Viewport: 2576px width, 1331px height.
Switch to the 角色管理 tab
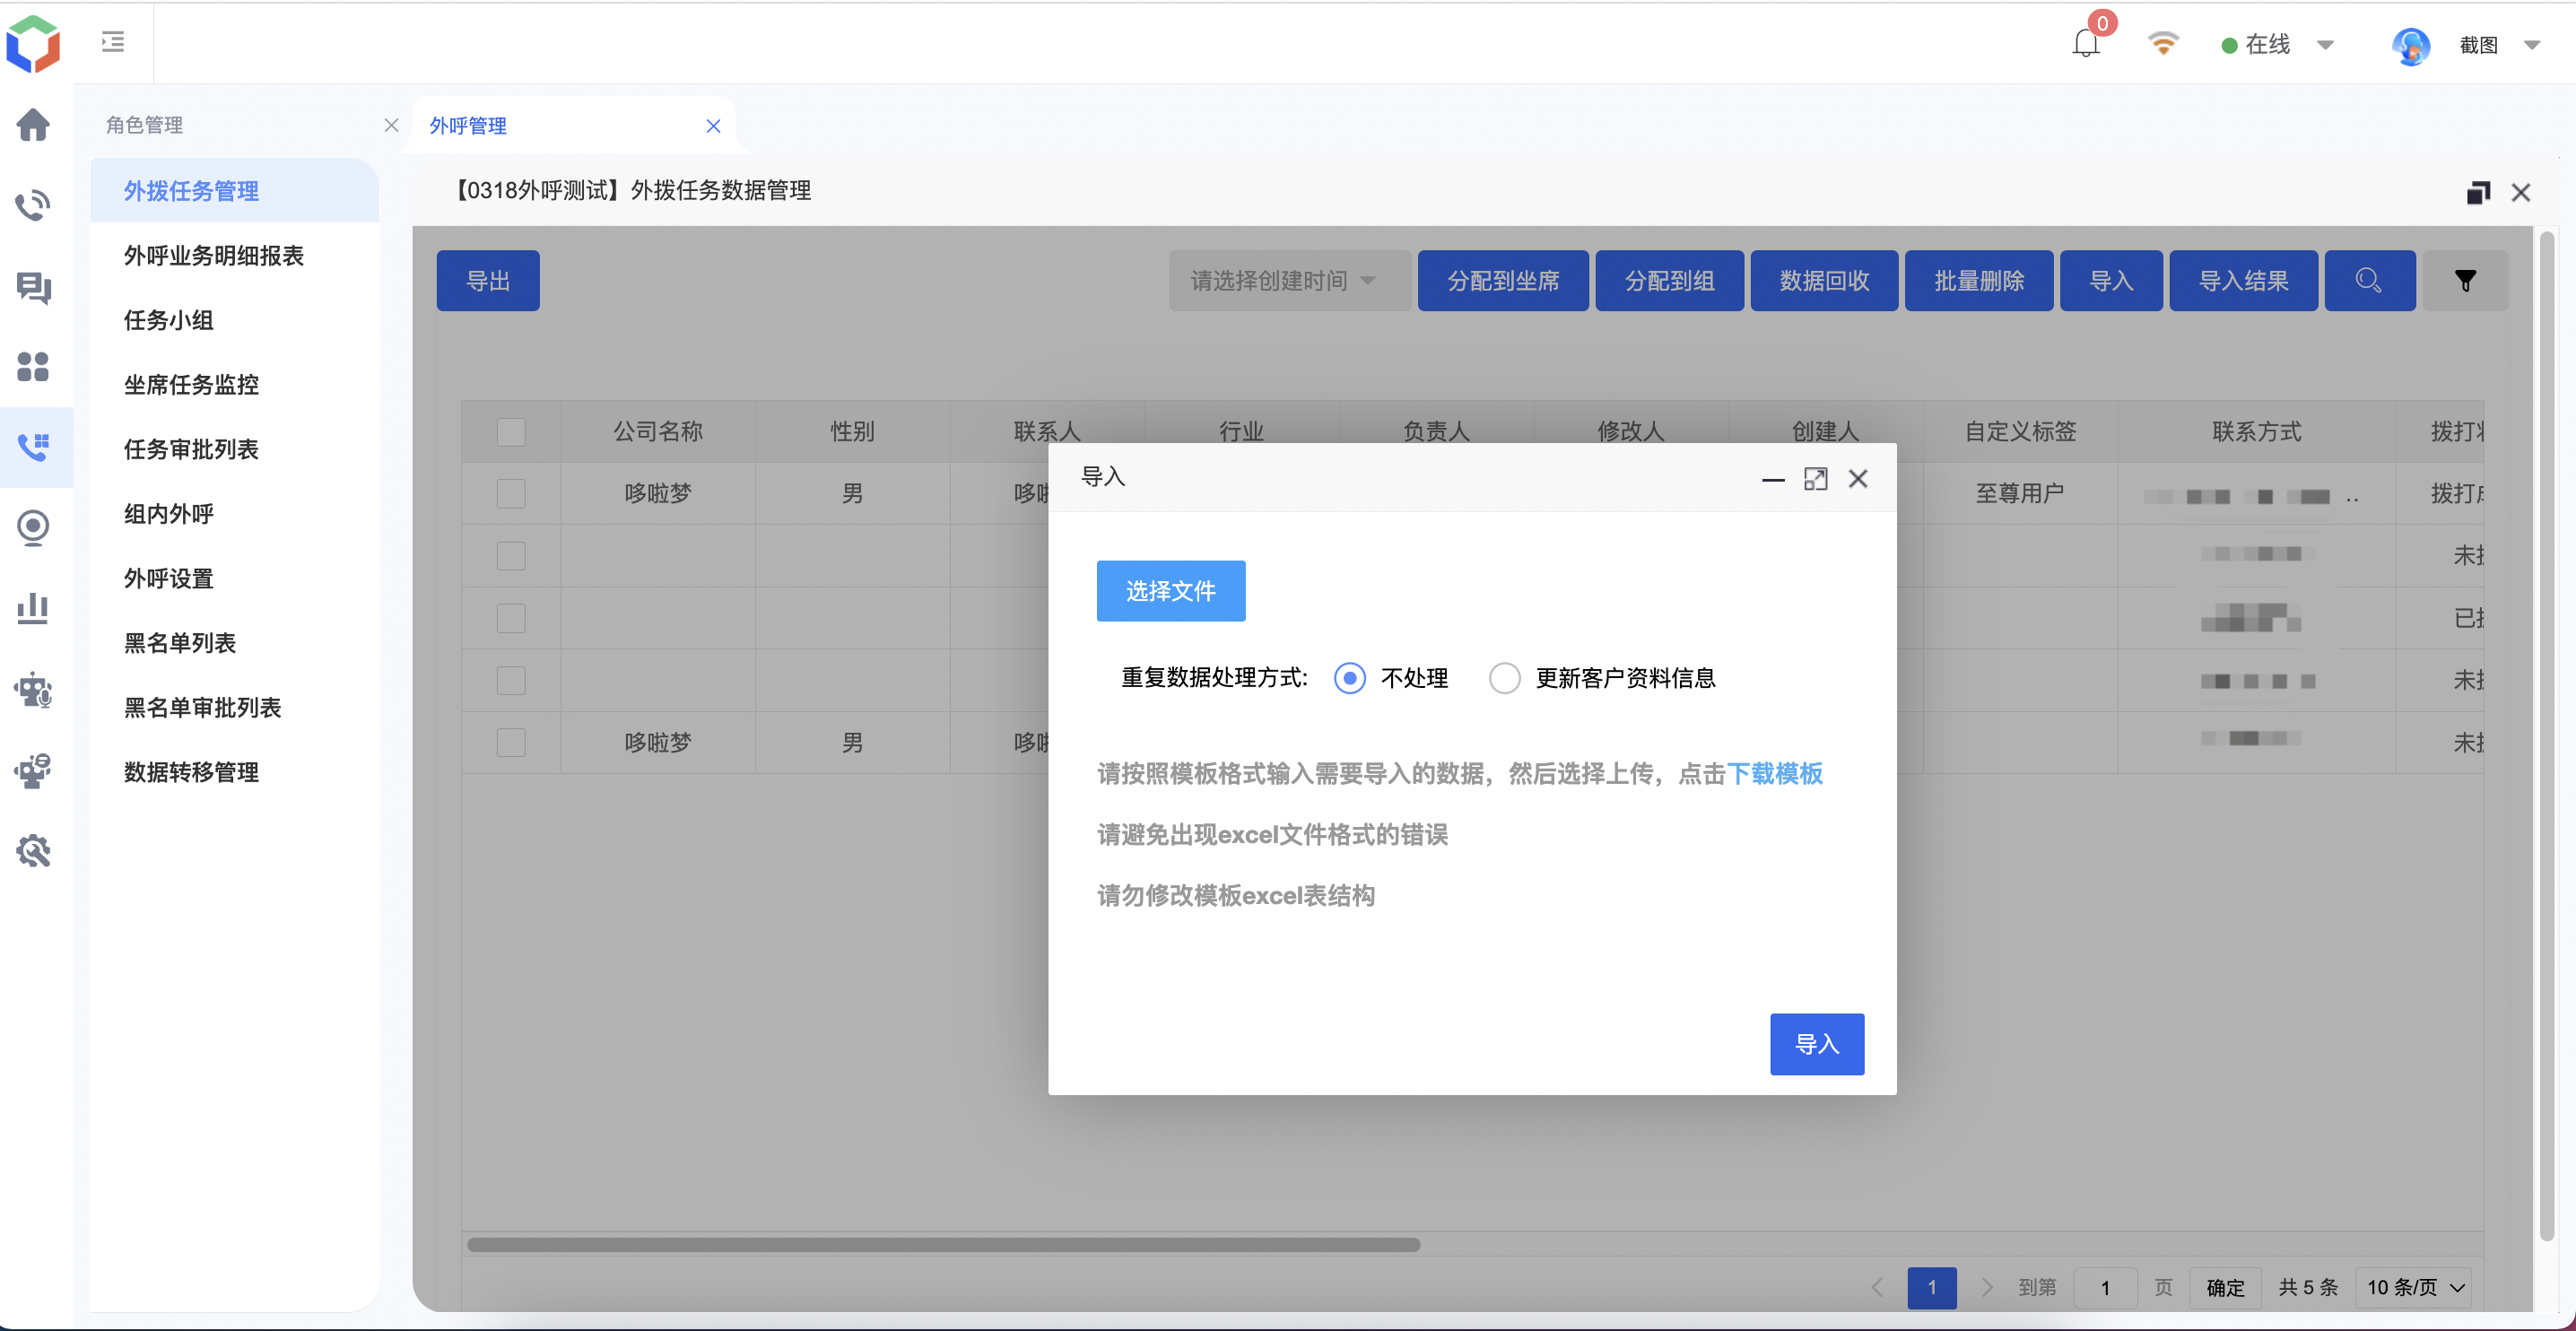click(x=145, y=125)
